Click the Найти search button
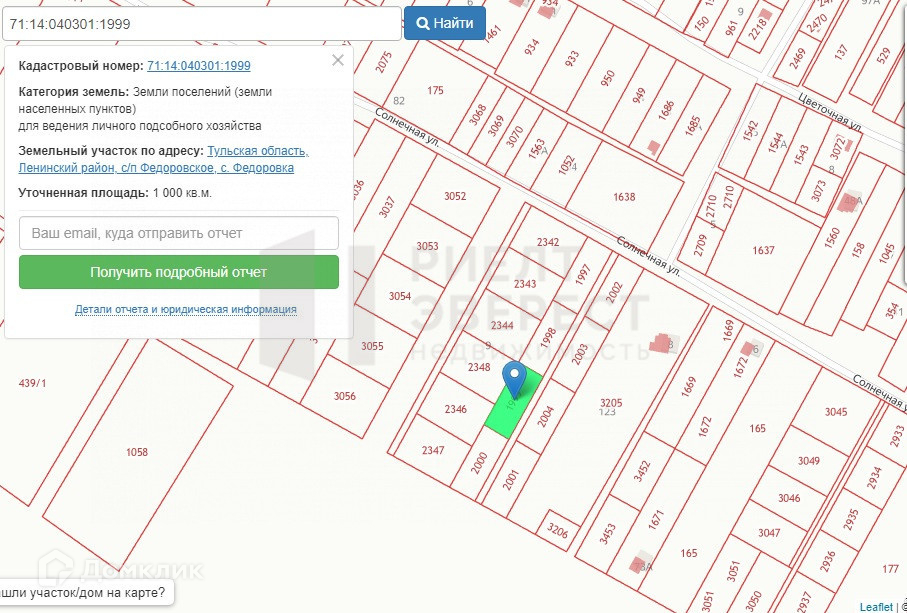907x613 pixels. (x=444, y=24)
